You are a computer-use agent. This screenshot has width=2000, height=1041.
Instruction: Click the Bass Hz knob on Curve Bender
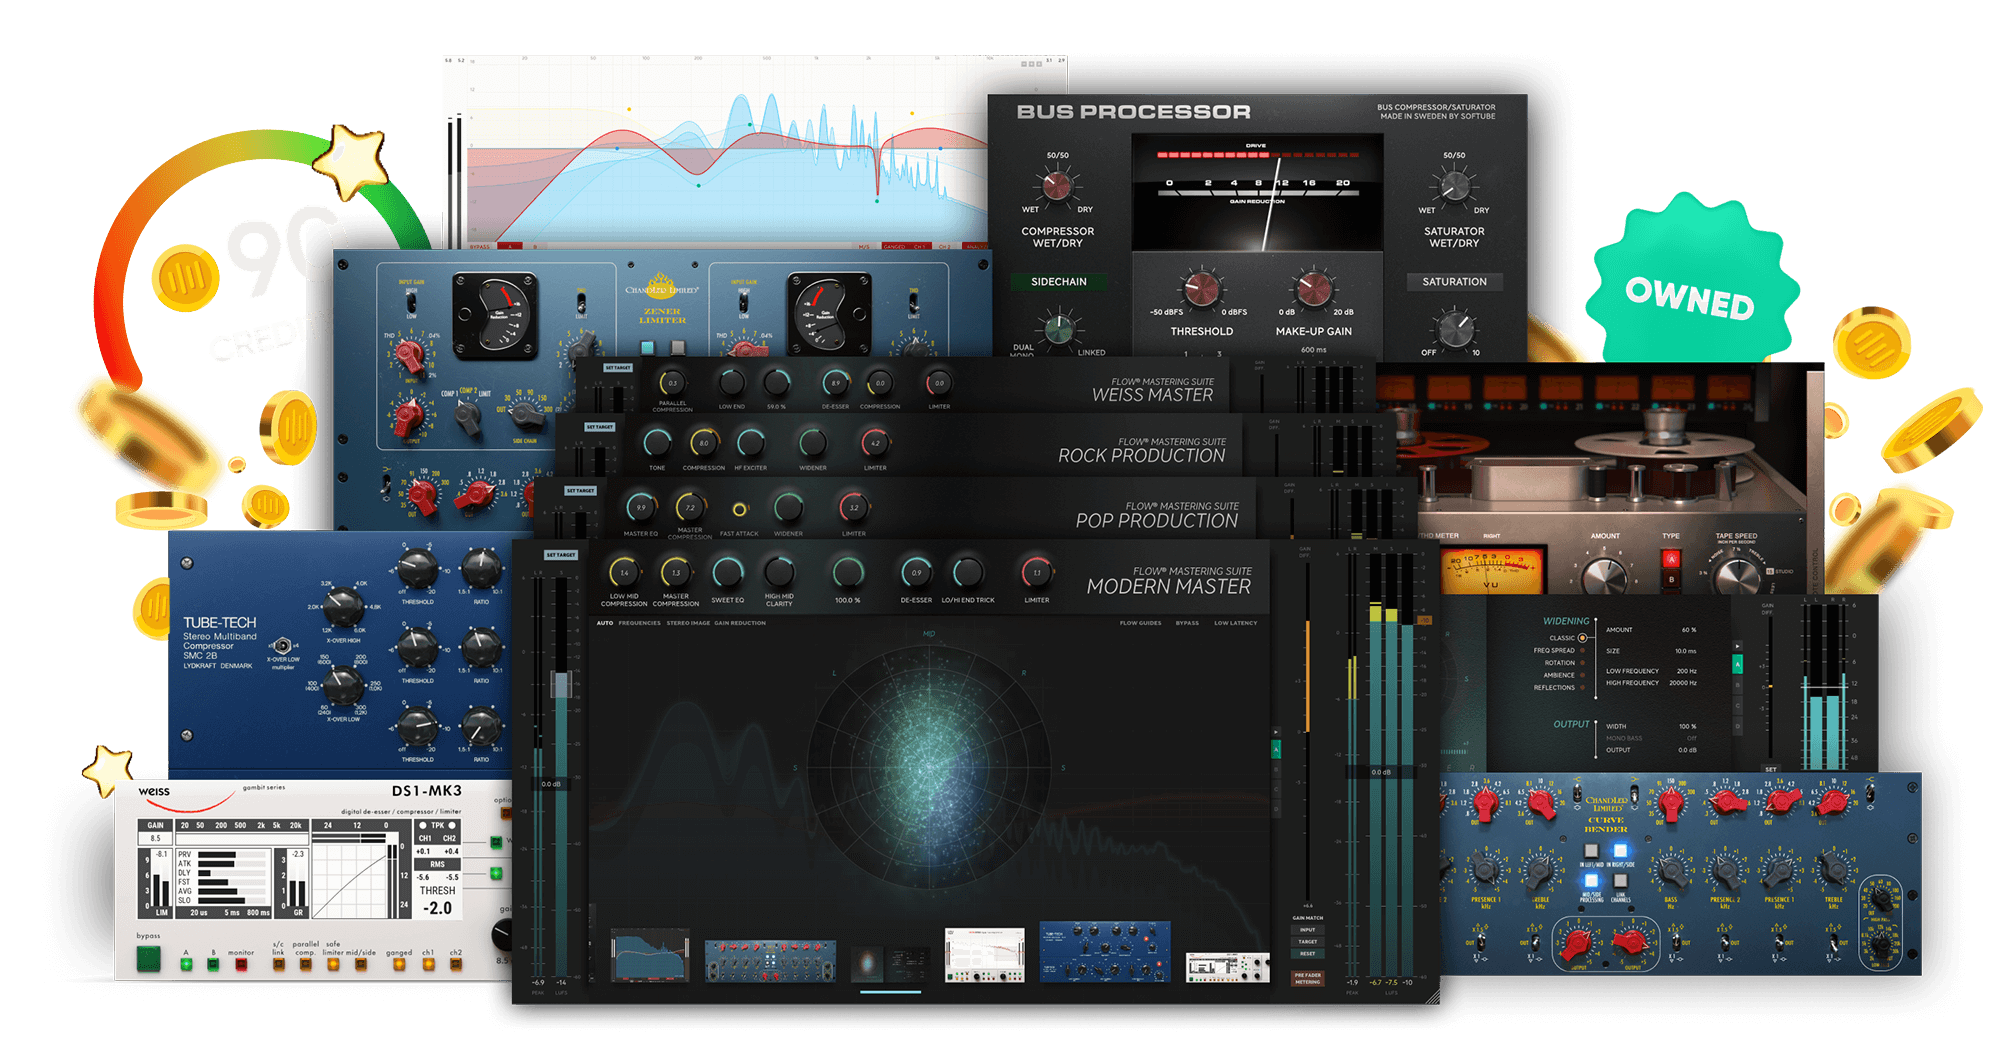tap(1670, 872)
